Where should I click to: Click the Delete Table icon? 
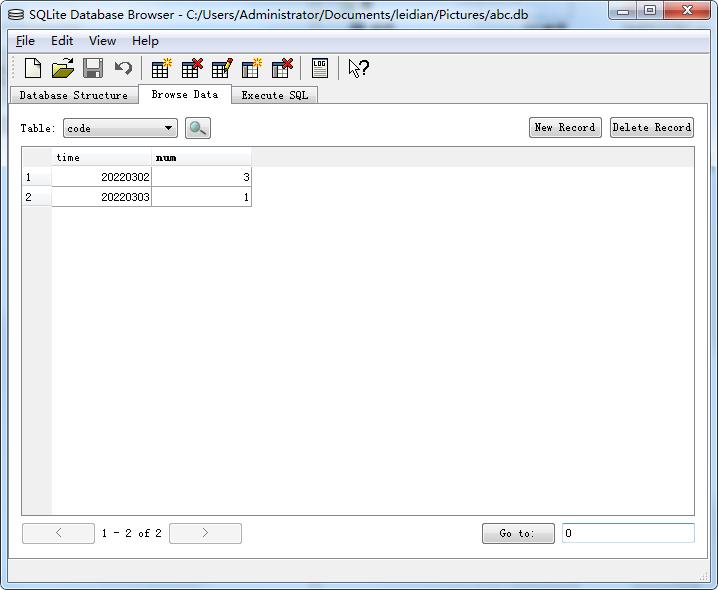tap(192, 68)
